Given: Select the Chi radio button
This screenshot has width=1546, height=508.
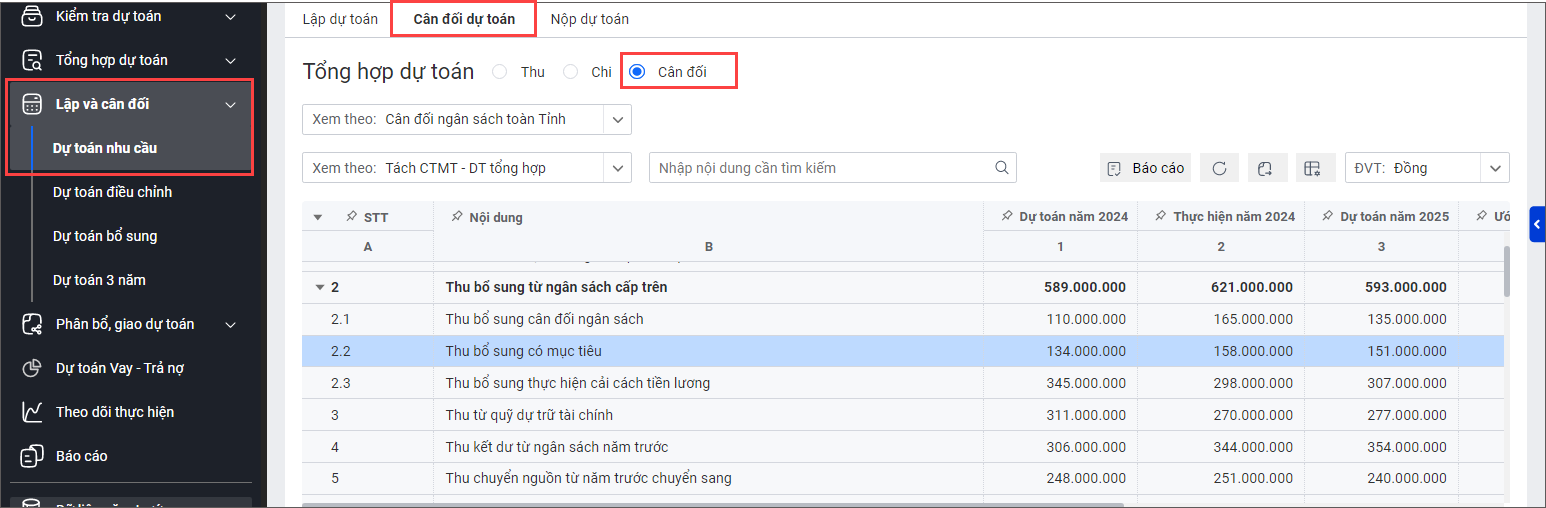Looking at the screenshot, I should [x=570, y=72].
